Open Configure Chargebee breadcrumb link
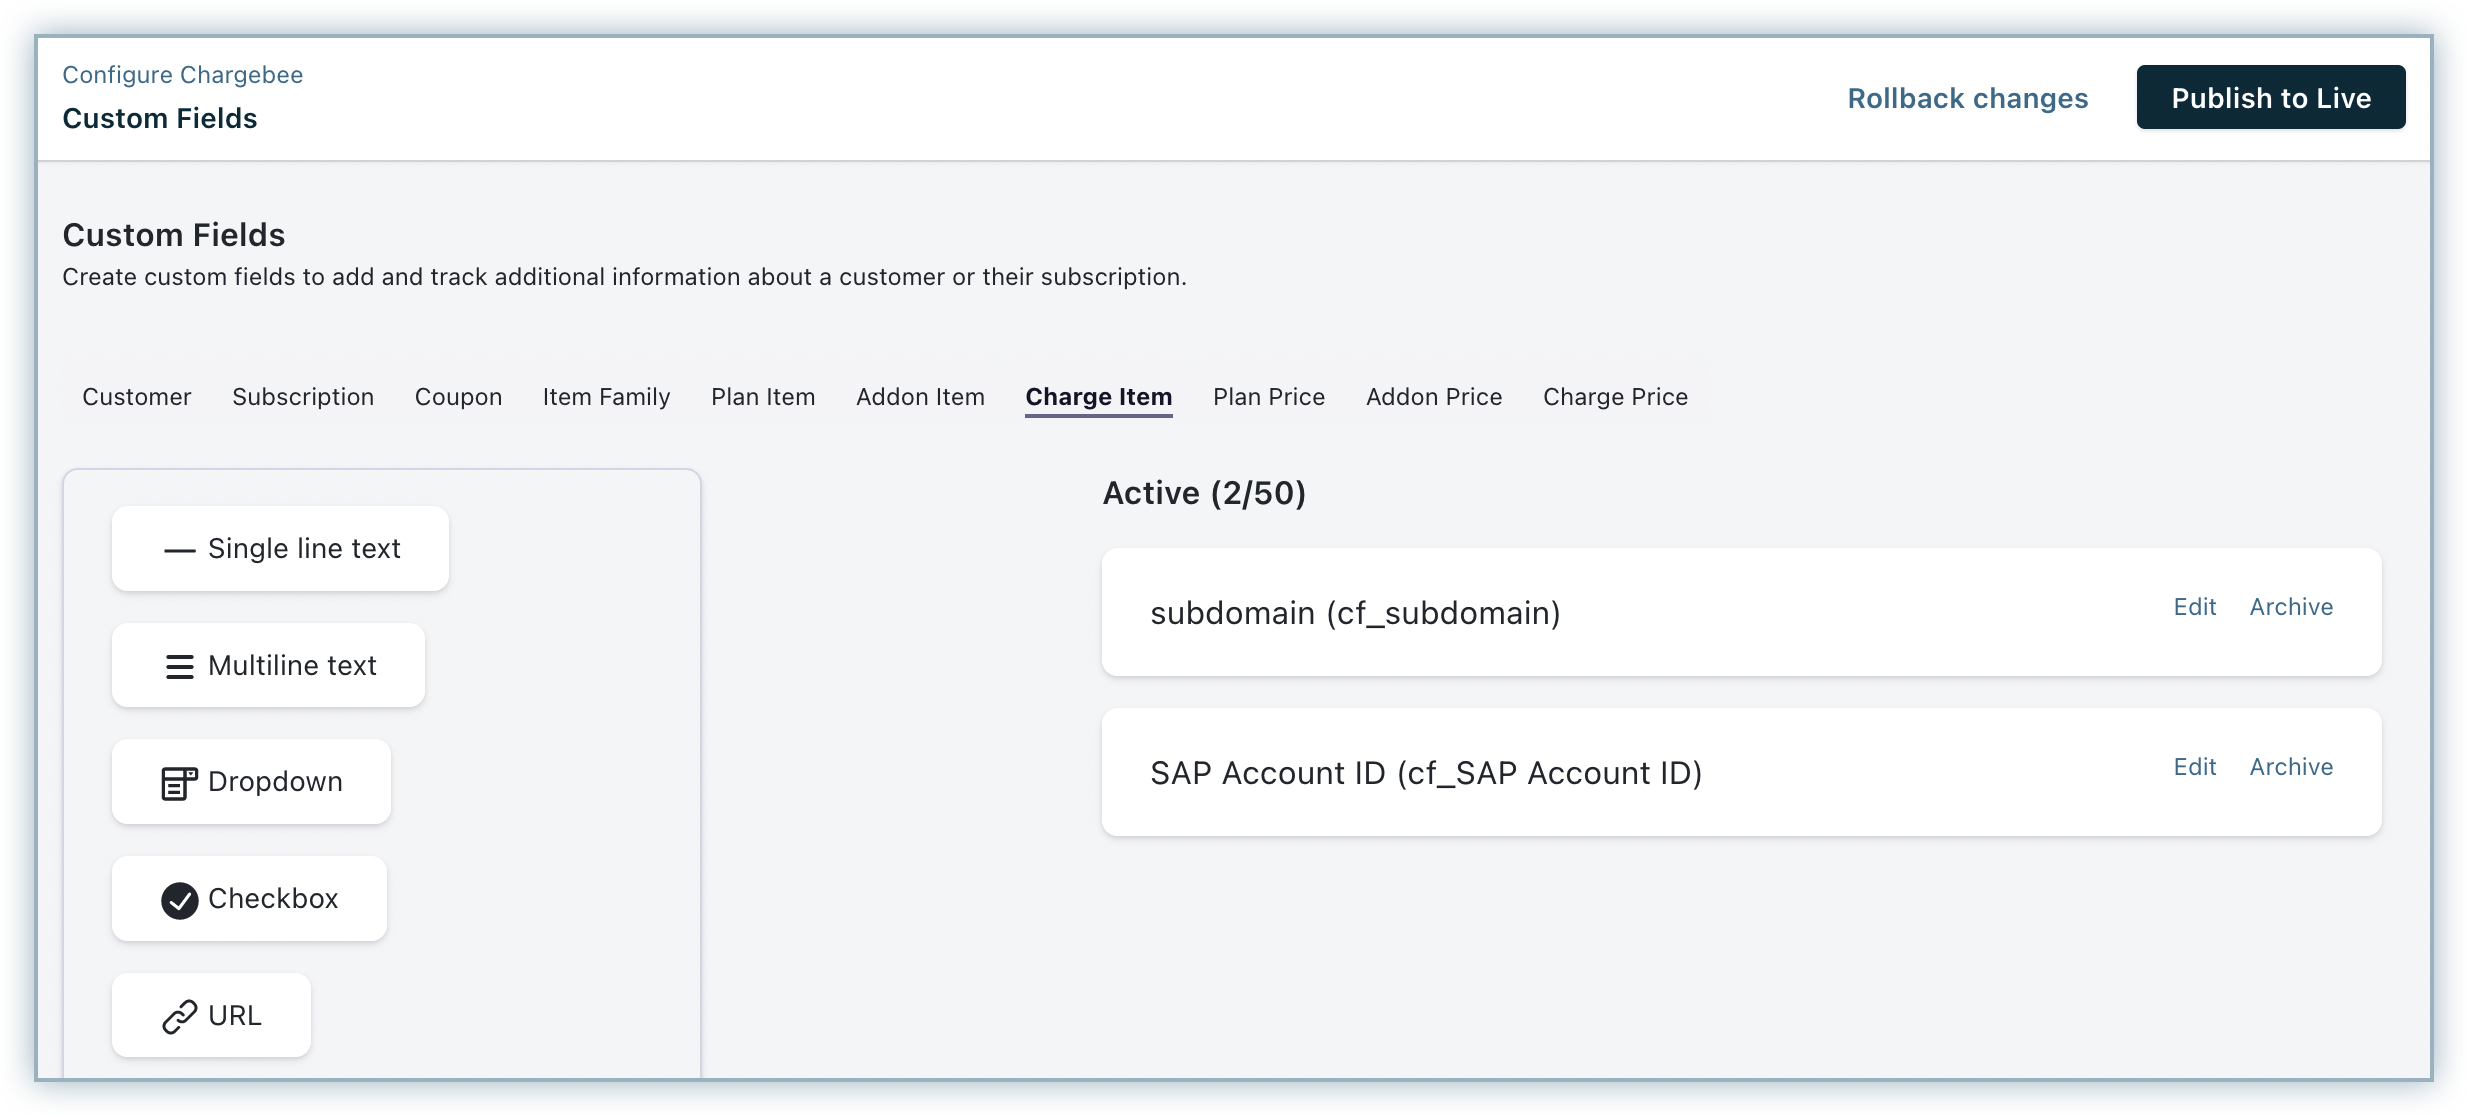Screen dimensions: 2468x1116 [x=182, y=75]
